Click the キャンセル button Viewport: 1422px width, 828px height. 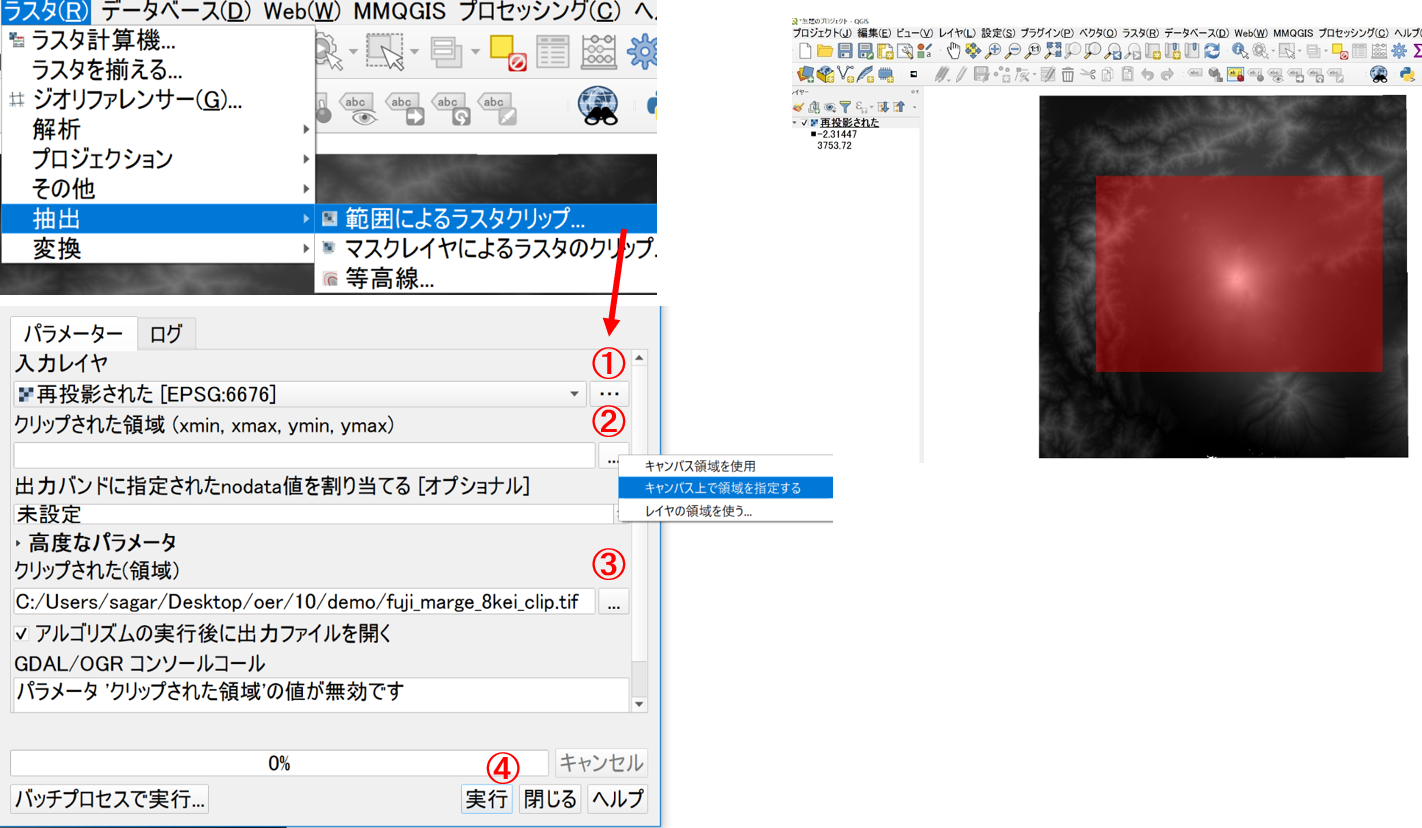(600, 763)
